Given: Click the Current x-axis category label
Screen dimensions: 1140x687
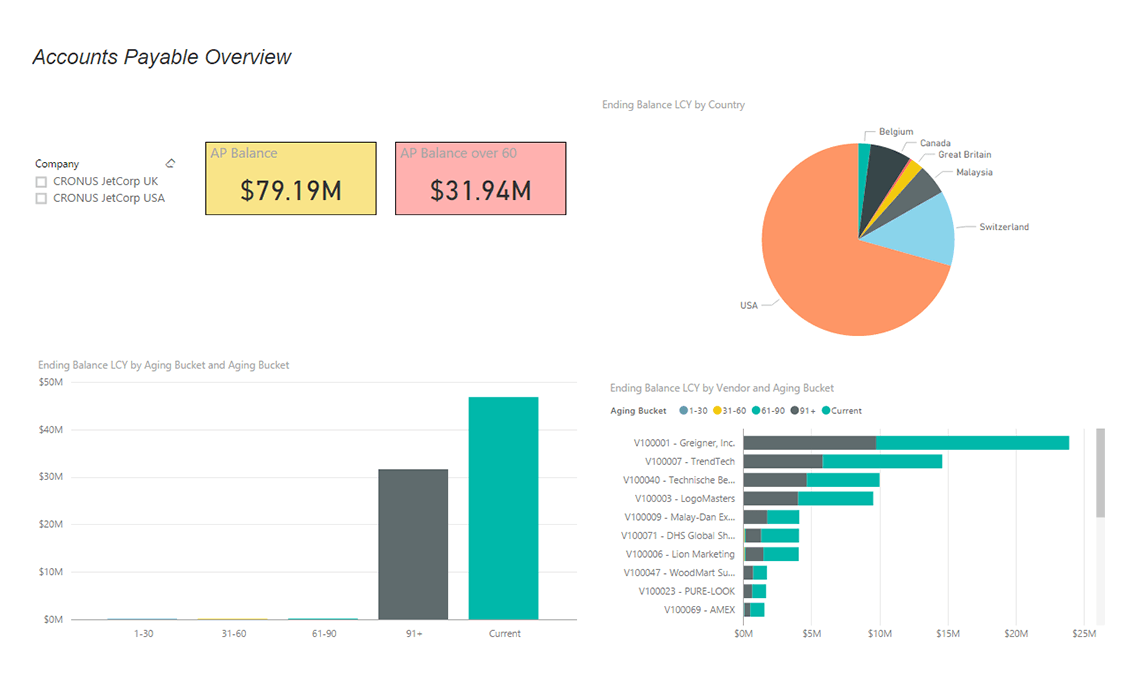Looking at the screenshot, I should click(x=505, y=634).
